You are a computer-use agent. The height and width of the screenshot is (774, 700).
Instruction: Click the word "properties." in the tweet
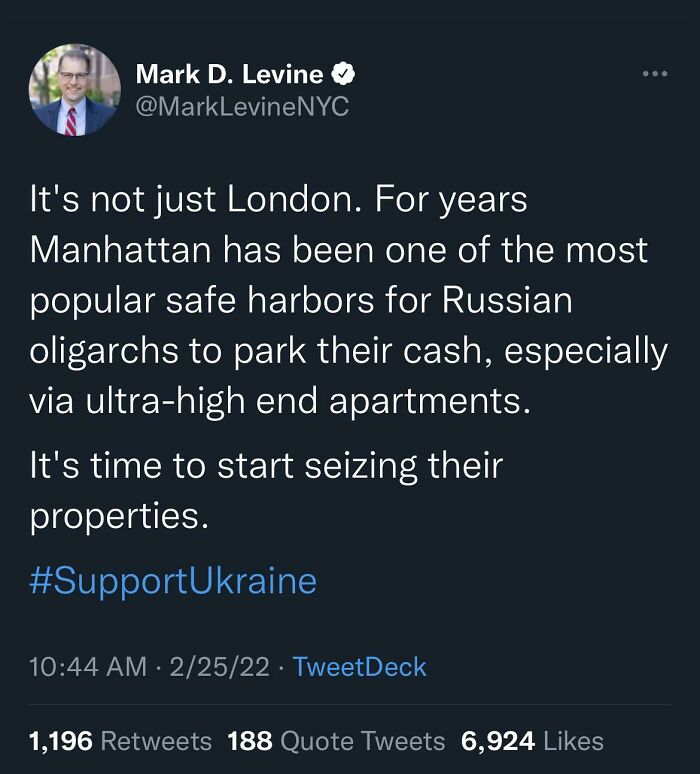tap(120, 516)
